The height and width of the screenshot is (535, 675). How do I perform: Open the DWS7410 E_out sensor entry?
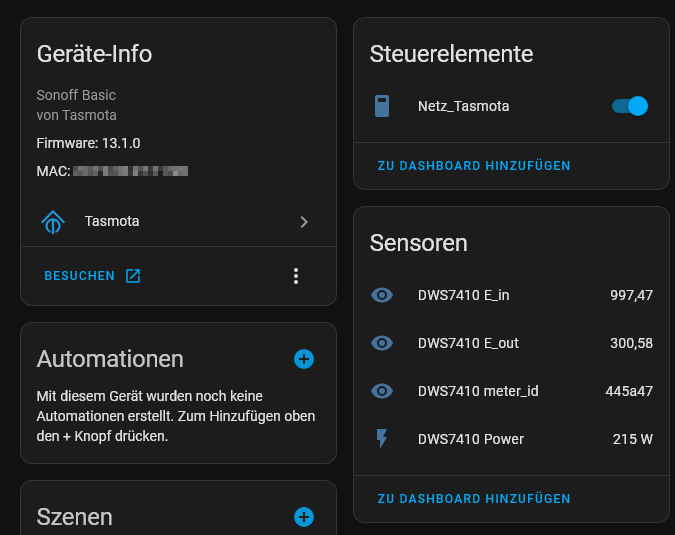click(511, 343)
